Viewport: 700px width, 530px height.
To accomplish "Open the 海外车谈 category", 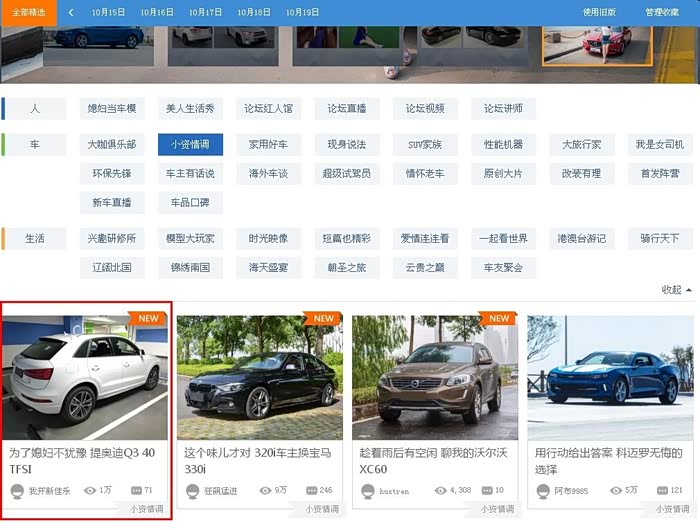I will click(x=268, y=174).
